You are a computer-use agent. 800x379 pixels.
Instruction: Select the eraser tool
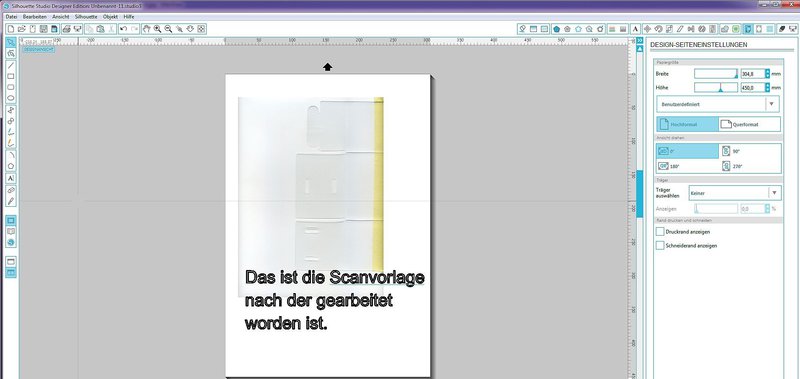click(x=11, y=190)
